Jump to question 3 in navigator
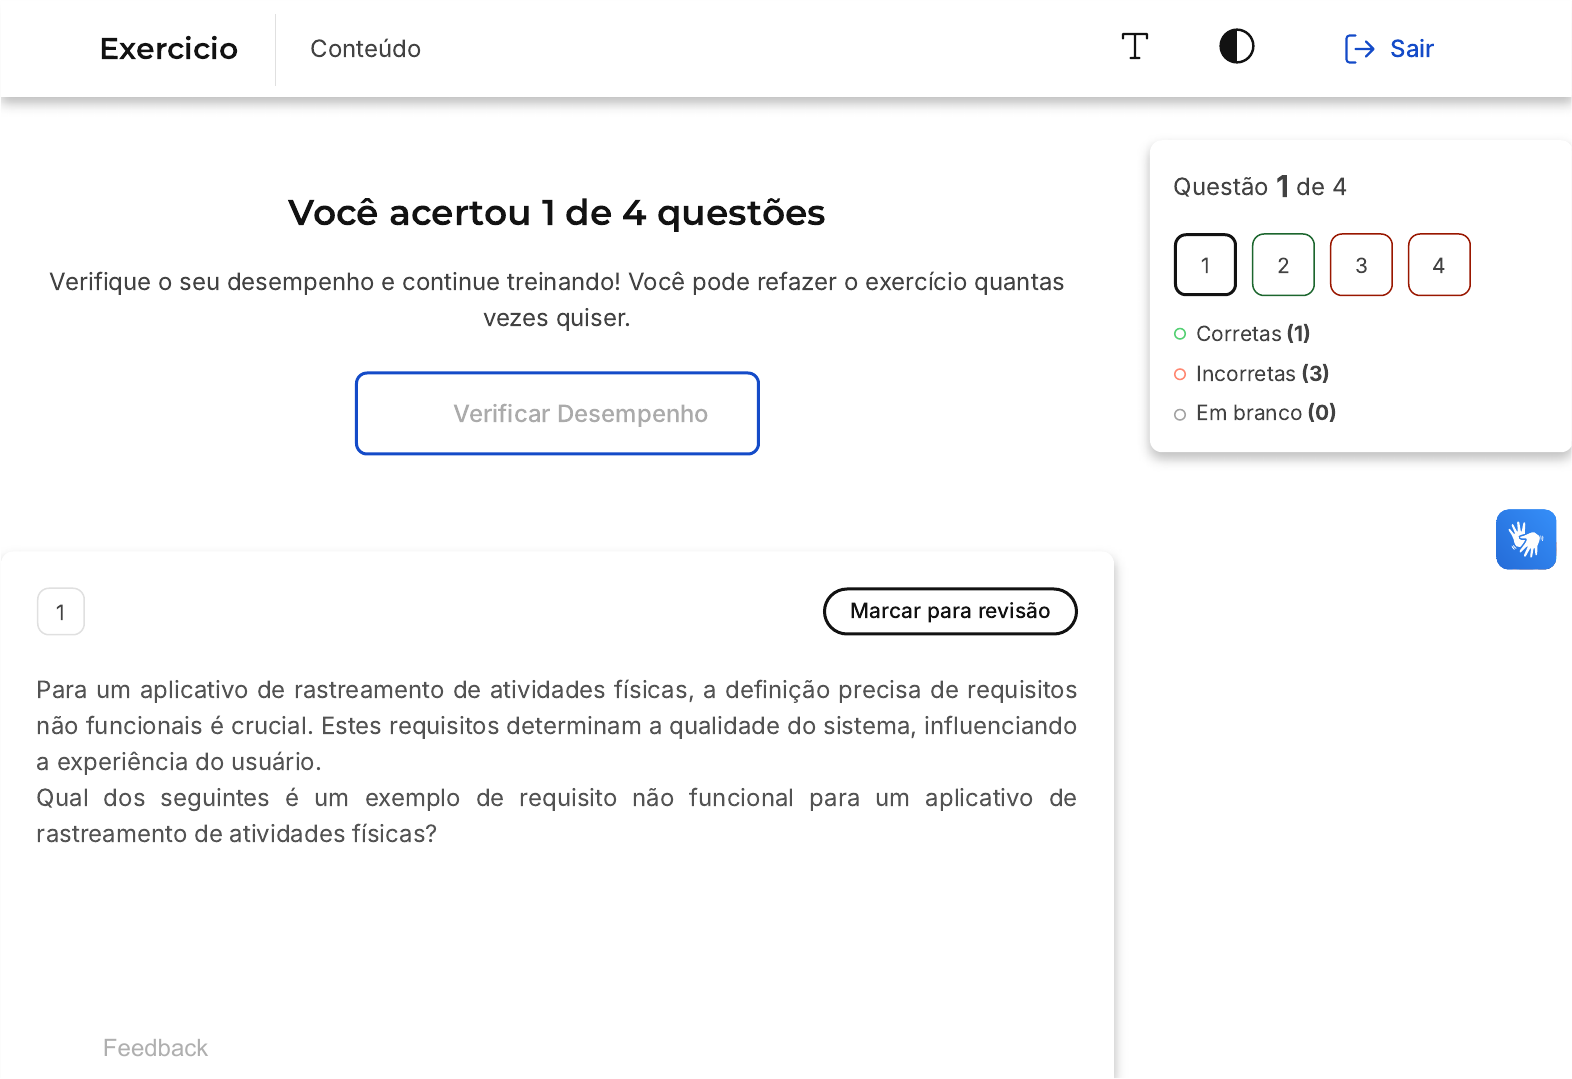Viewport: 1572px width, 1079px height. [1361, 265]
